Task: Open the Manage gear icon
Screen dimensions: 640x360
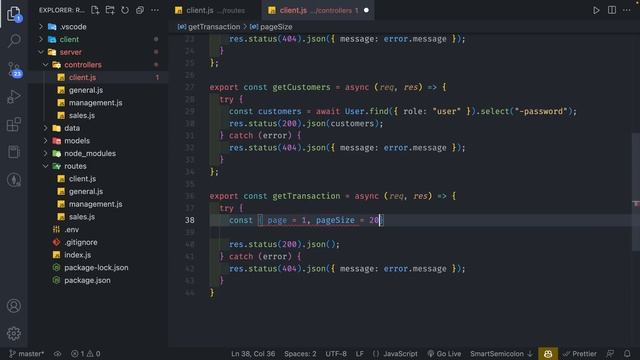Action: point(14,333)
